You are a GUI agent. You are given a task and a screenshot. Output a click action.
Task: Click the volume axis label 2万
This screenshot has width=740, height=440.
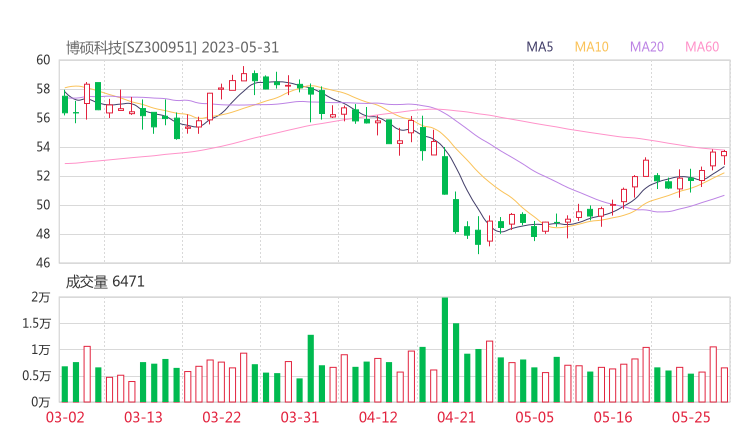point(41,297)
